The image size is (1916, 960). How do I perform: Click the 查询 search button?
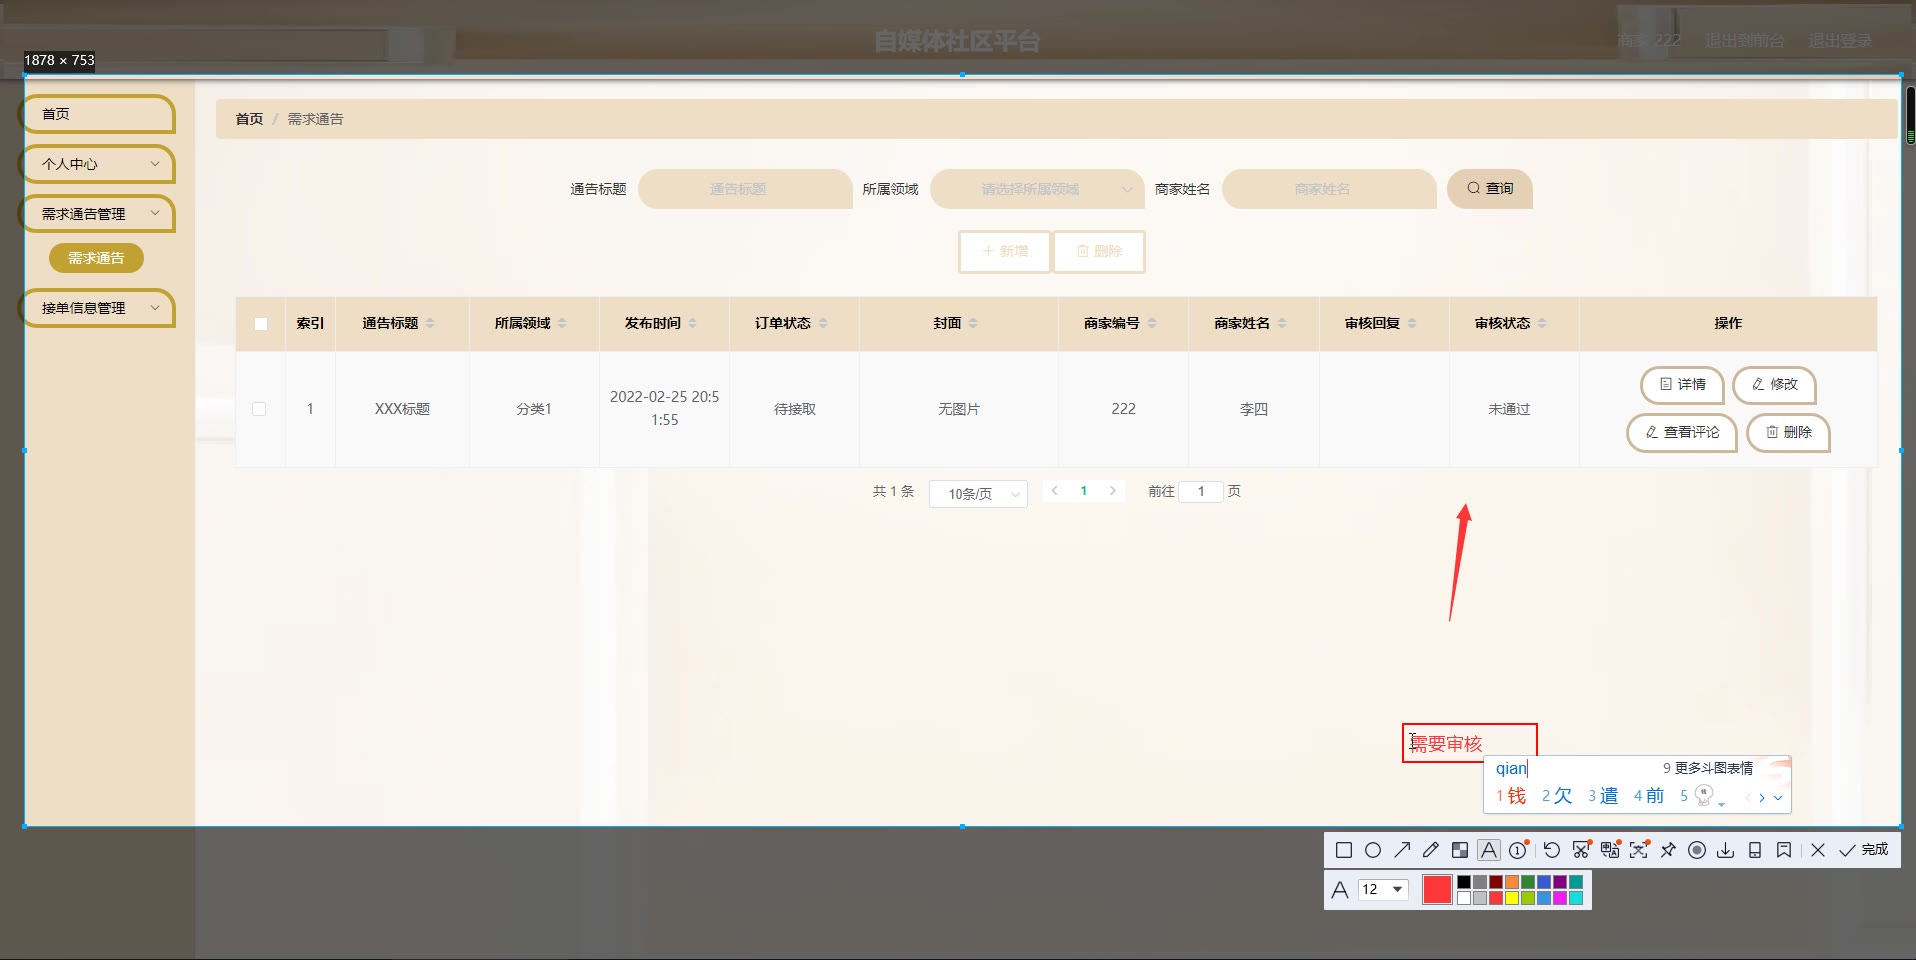[1489, 189]
